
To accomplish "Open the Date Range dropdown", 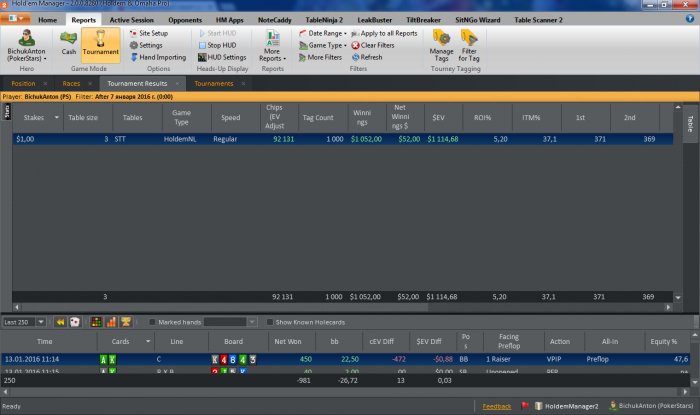I will 322,33.
